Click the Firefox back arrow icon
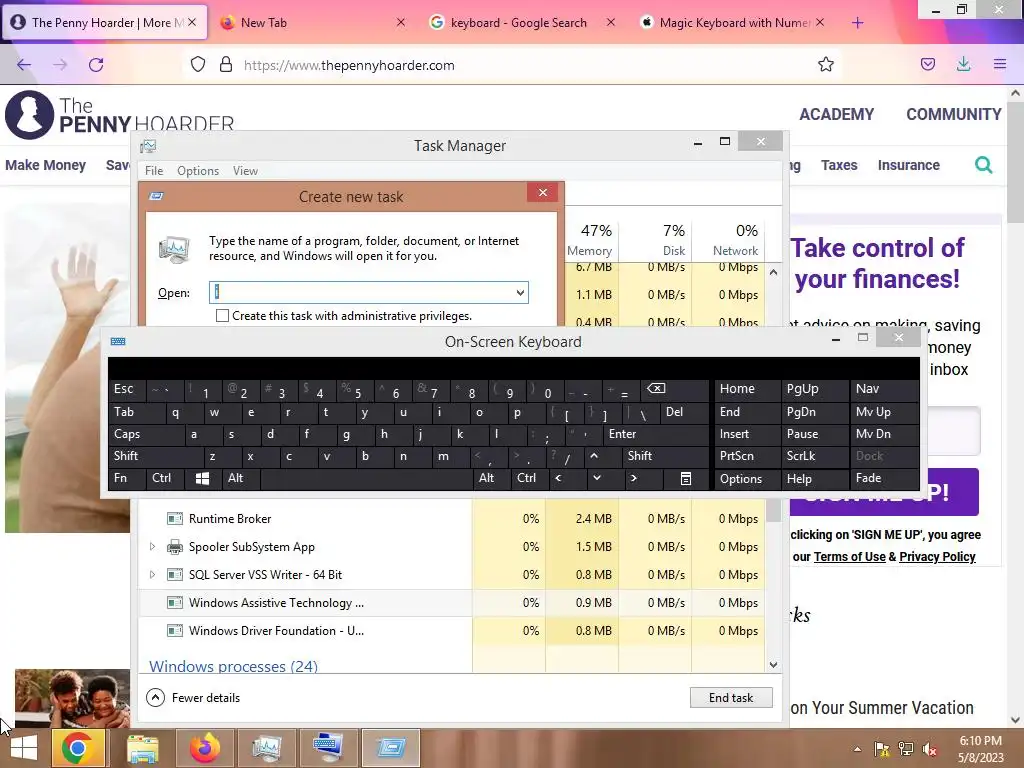The image size is (1024, 768). tap(24, 65)
